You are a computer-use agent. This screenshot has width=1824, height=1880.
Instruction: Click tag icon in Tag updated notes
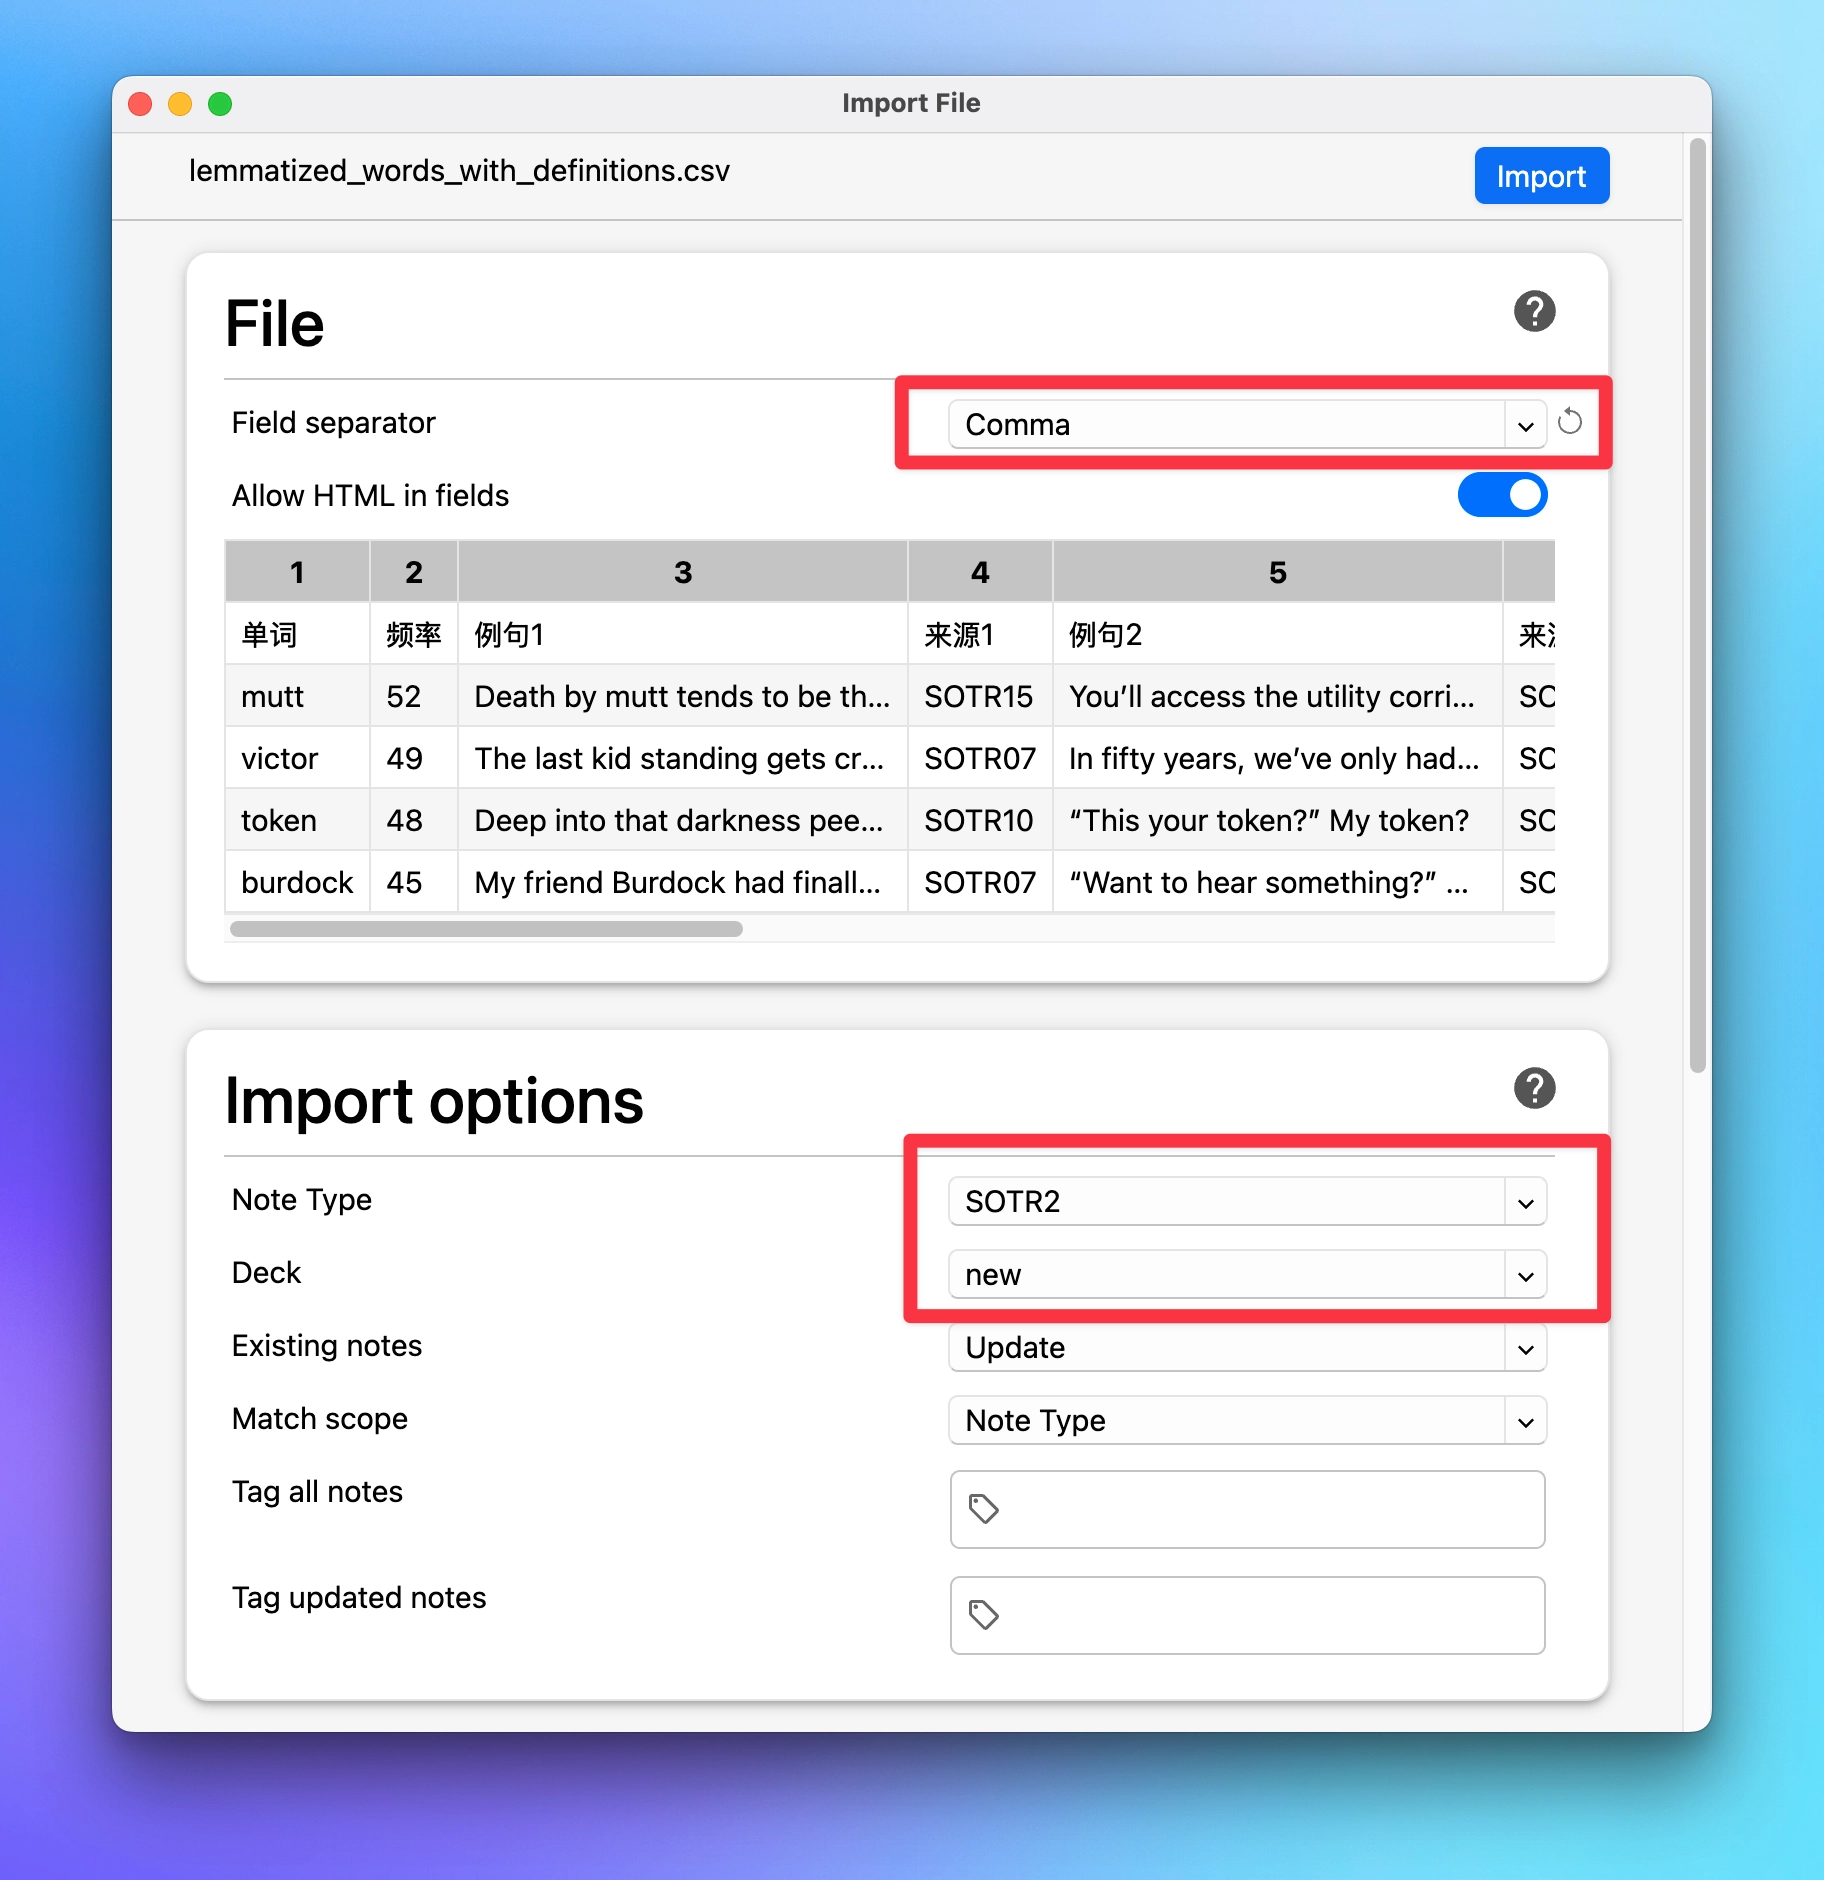pos(983,1614)
